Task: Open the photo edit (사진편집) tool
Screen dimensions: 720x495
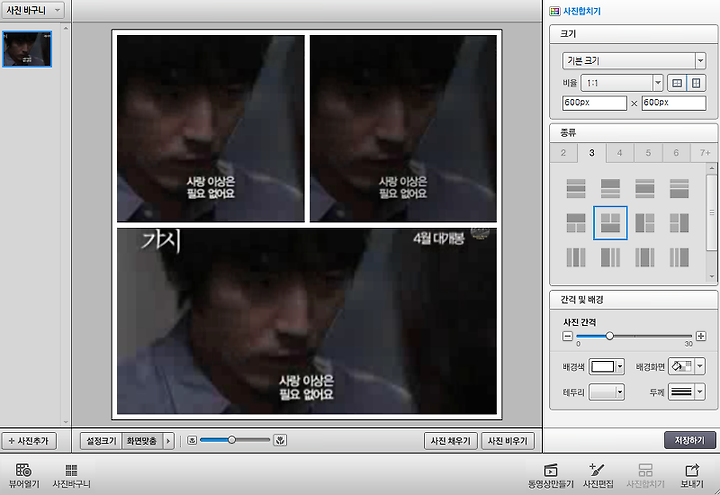Action: pos(598,475)
